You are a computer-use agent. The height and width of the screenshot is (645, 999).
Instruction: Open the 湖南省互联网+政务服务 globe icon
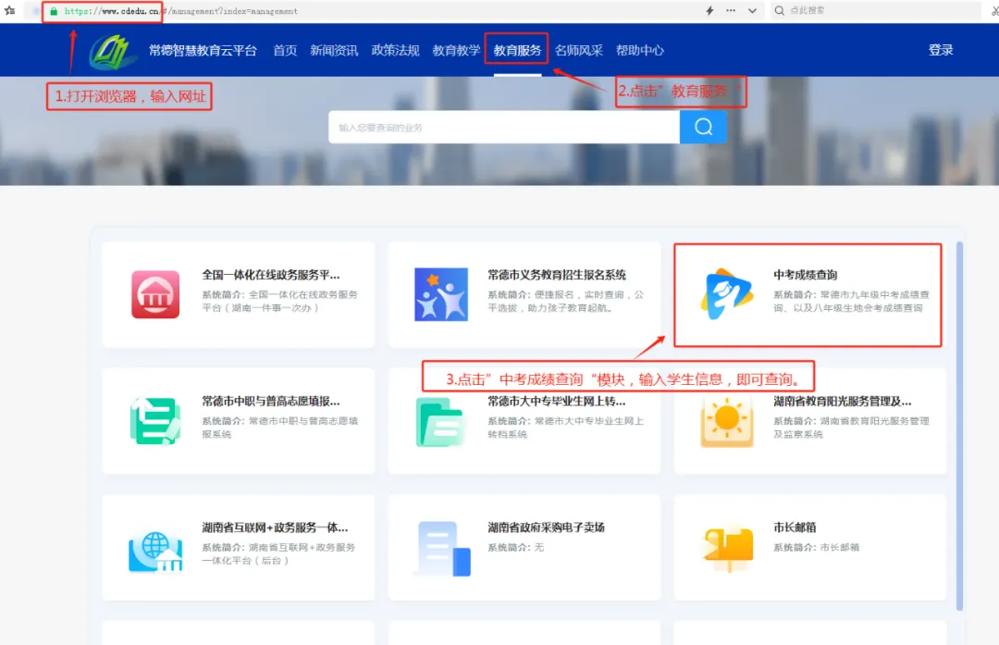pyautogui.click(x=155, y=548)
